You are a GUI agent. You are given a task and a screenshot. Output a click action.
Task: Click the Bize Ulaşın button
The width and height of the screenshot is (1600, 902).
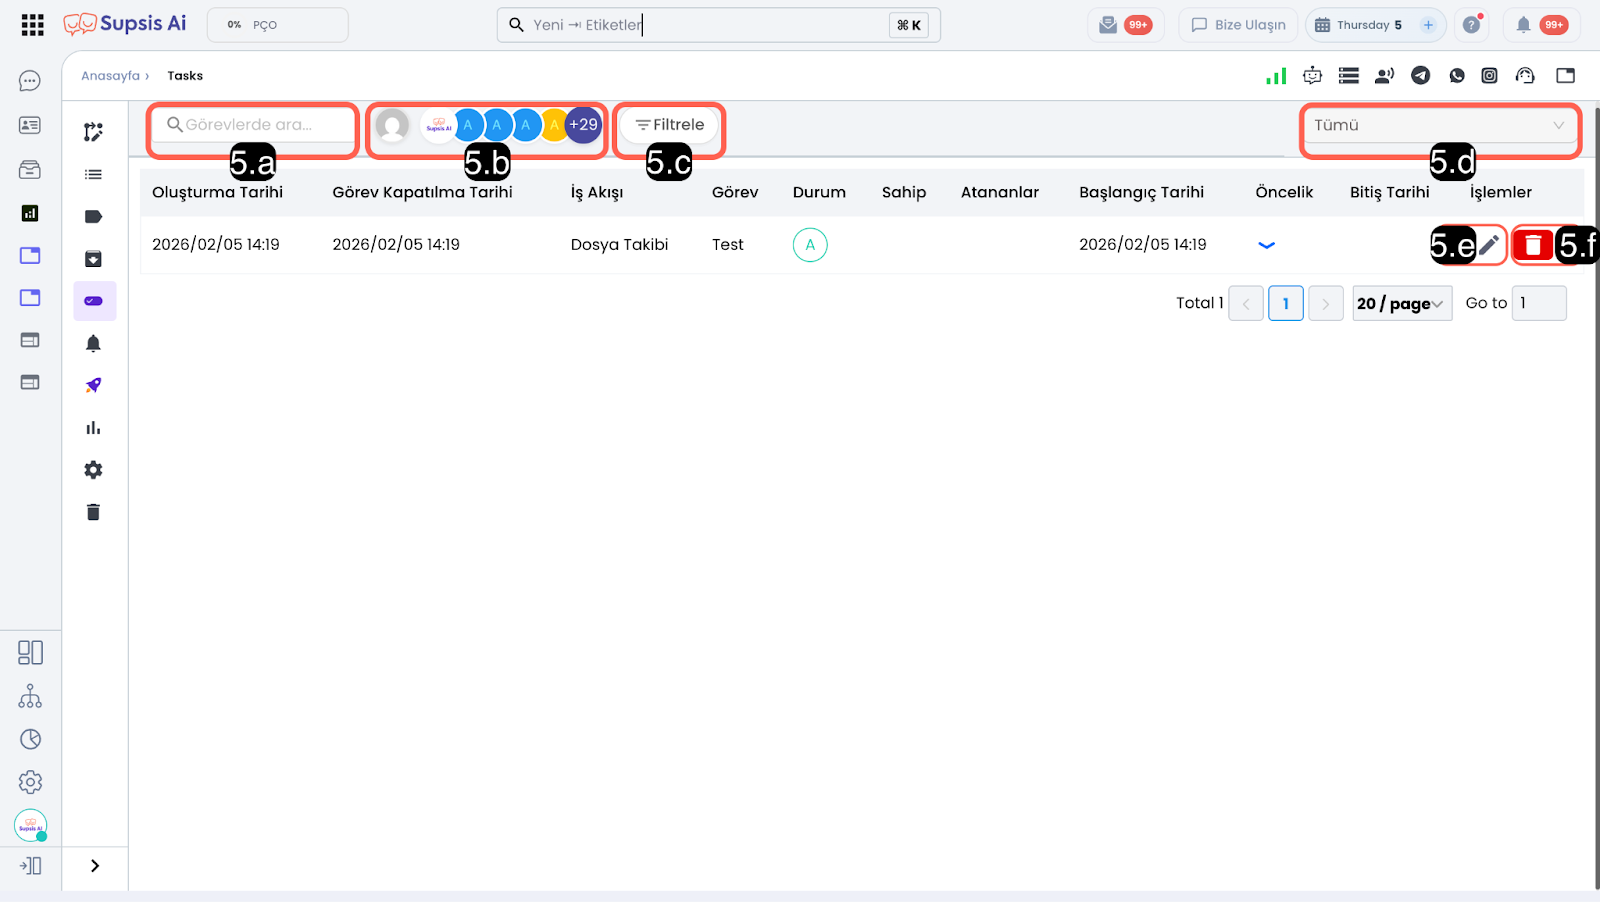tap(1238, 25)
